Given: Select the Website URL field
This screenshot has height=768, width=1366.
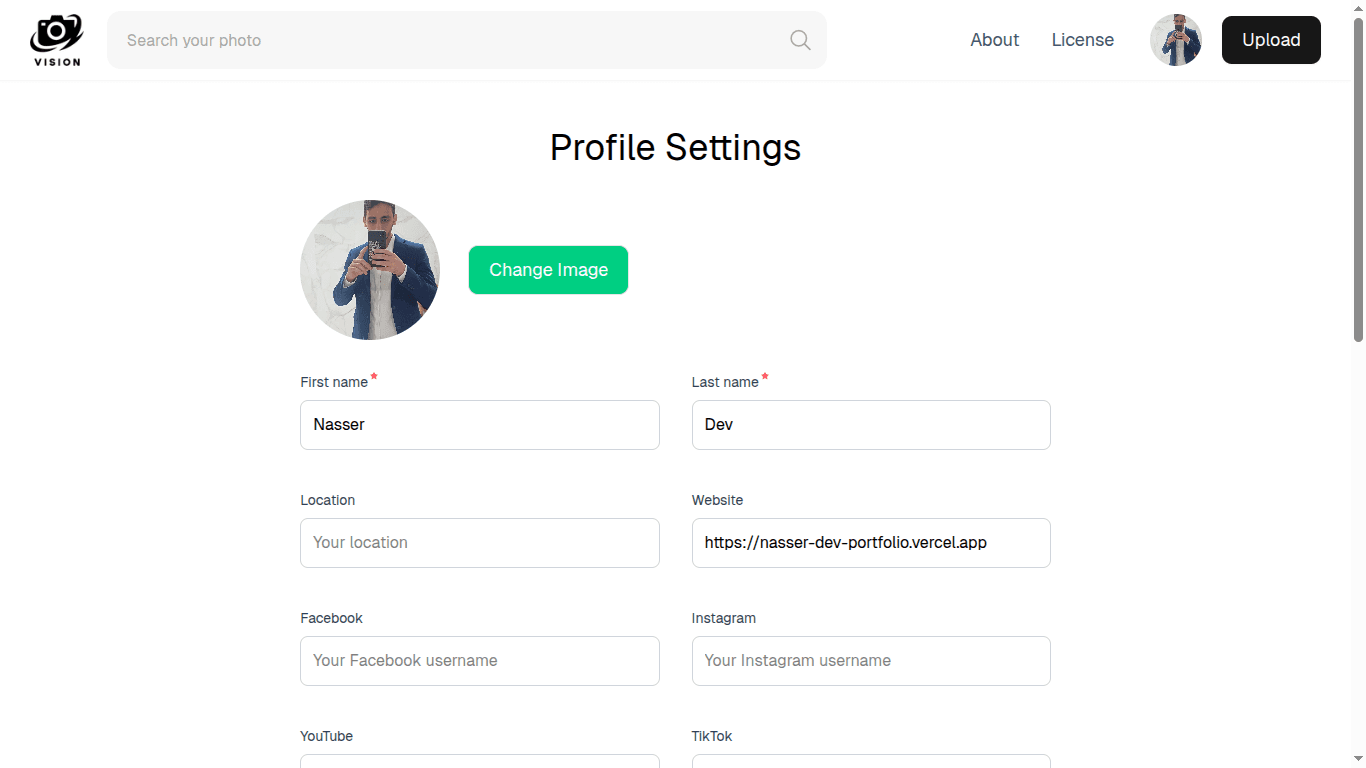Looking at the screenshot, I should point(870,542).
